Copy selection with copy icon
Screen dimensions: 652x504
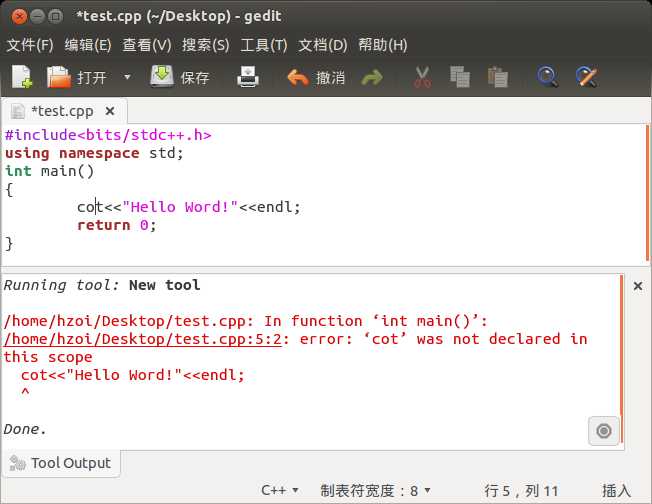pyautogui.click(x=460, y=77)
